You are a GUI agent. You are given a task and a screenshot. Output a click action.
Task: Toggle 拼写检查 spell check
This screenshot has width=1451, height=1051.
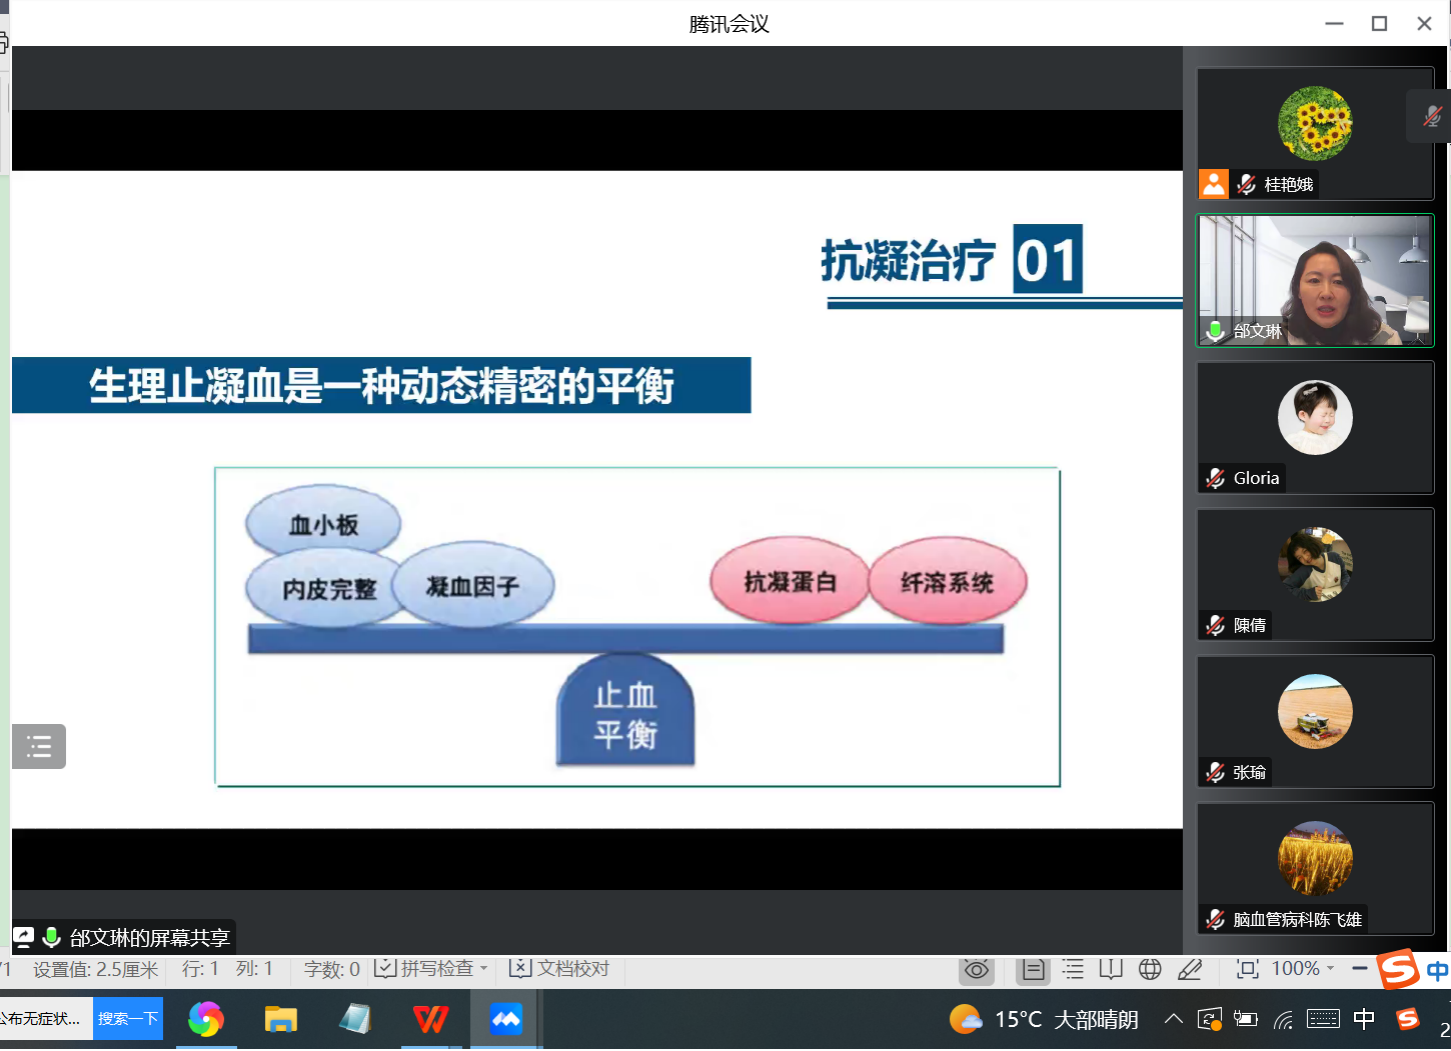(425, 969)
